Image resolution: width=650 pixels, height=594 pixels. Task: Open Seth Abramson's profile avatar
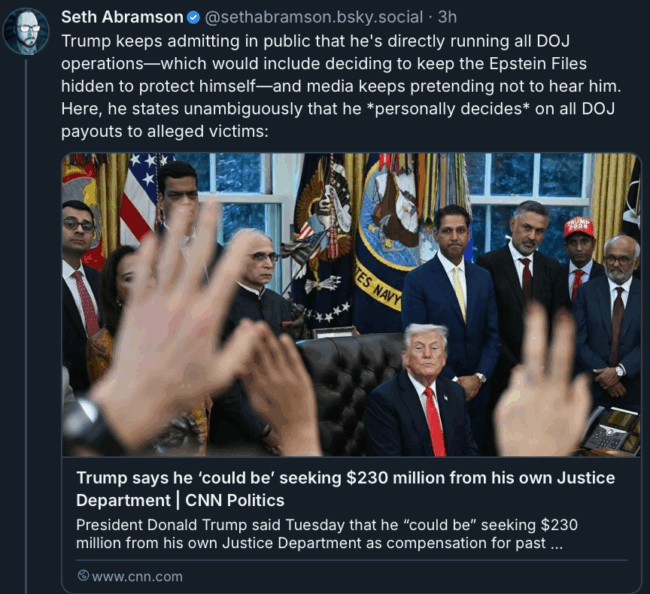click(26, 32)
